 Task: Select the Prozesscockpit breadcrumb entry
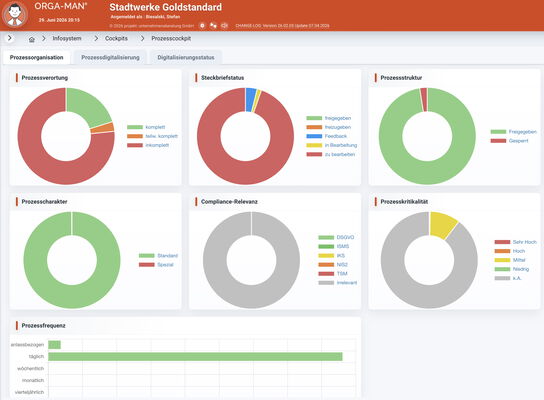click(x=171, y=39)
